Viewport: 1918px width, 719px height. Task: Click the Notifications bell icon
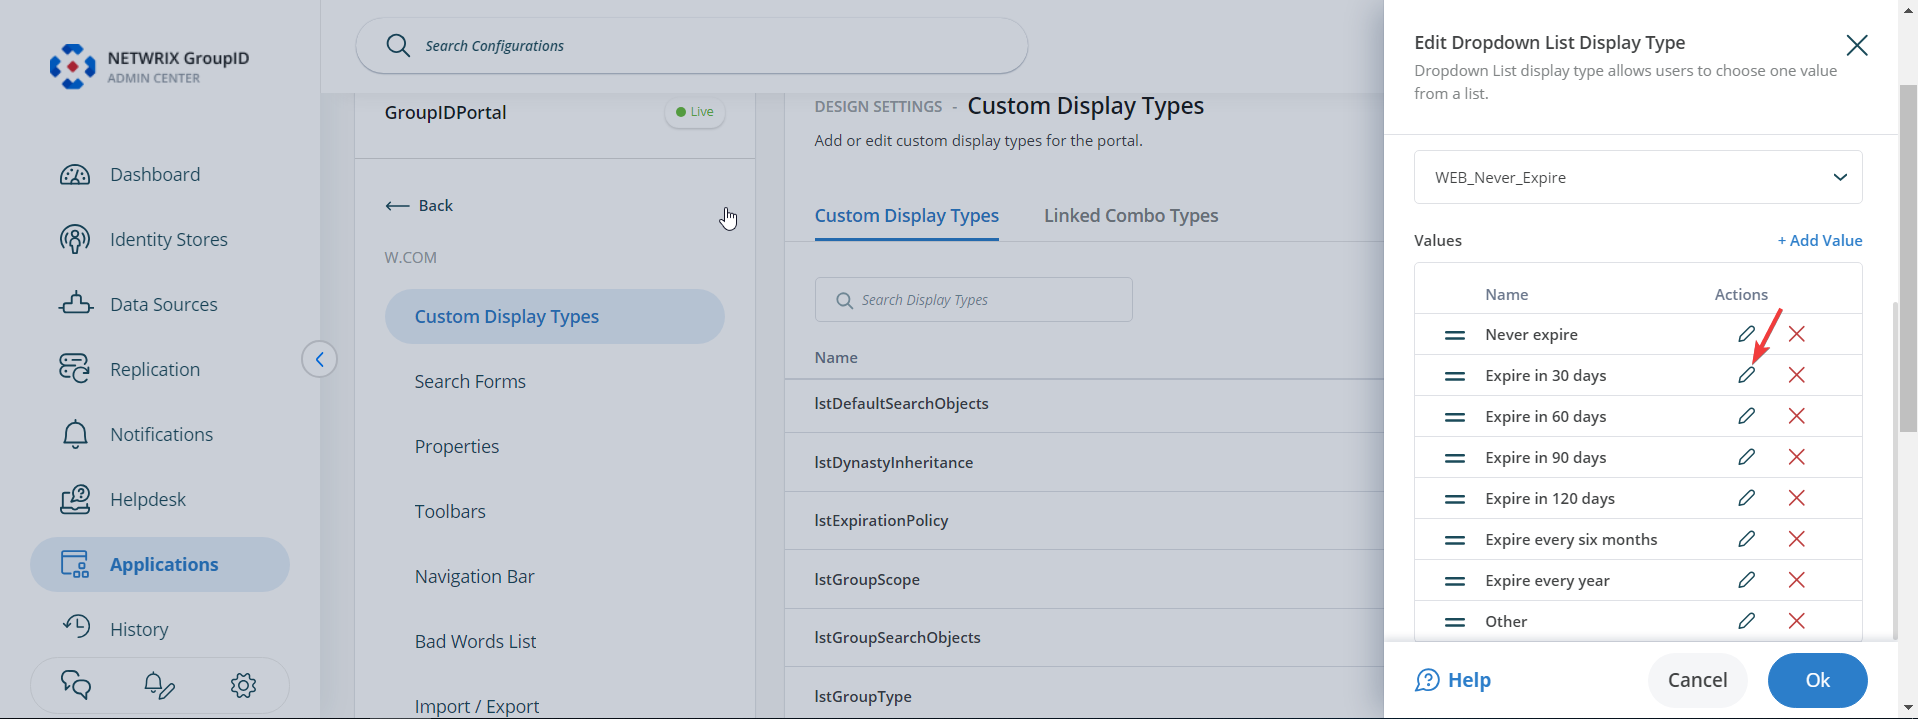75,434
